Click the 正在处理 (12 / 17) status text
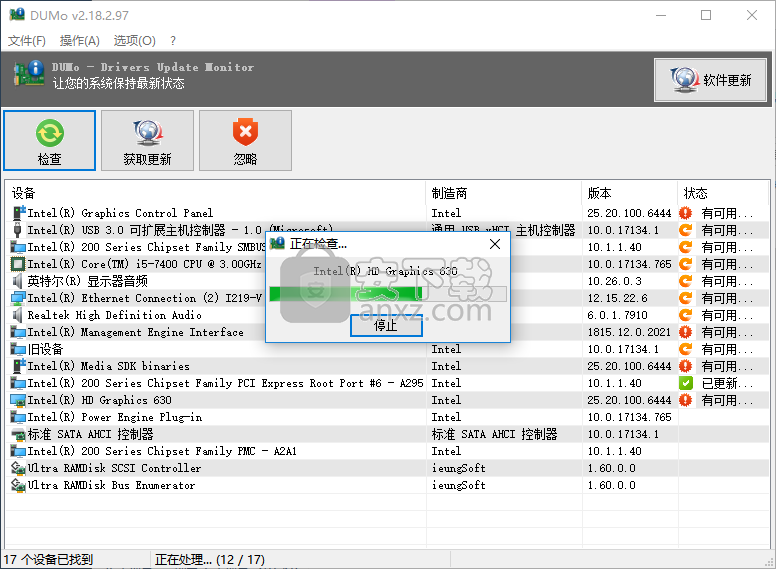 coord(210,560)
